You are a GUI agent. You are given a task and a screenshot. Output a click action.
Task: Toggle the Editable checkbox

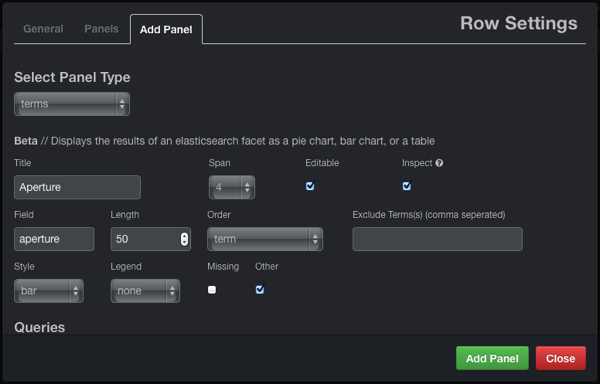coord(310,186)
